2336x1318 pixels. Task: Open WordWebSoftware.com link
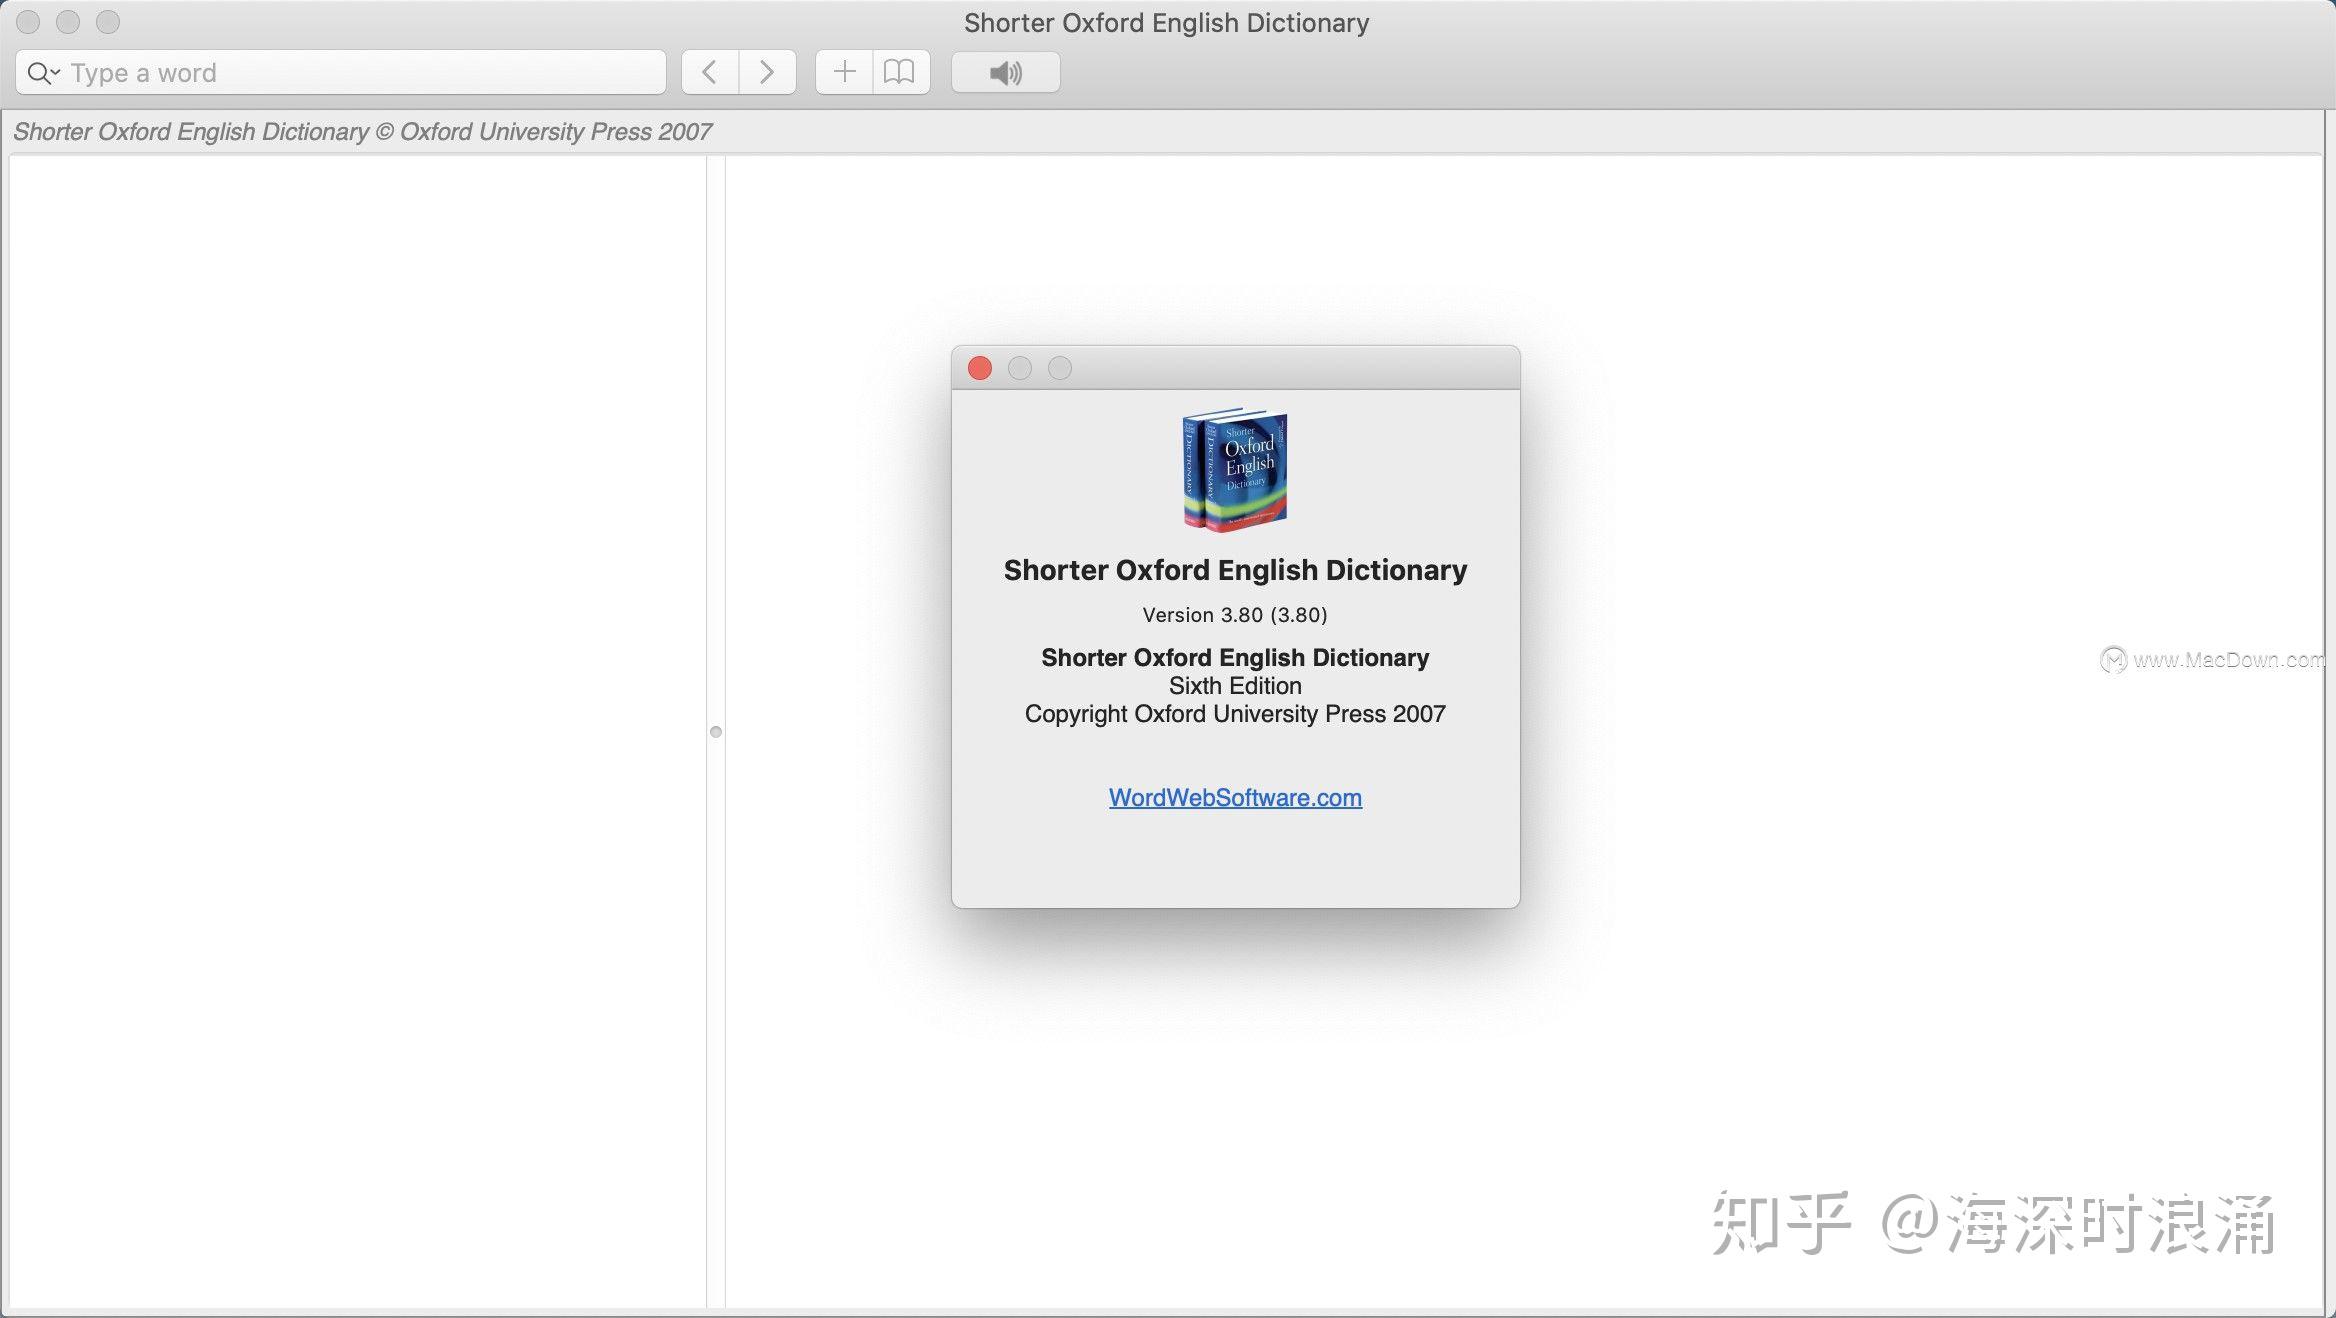1234,797
